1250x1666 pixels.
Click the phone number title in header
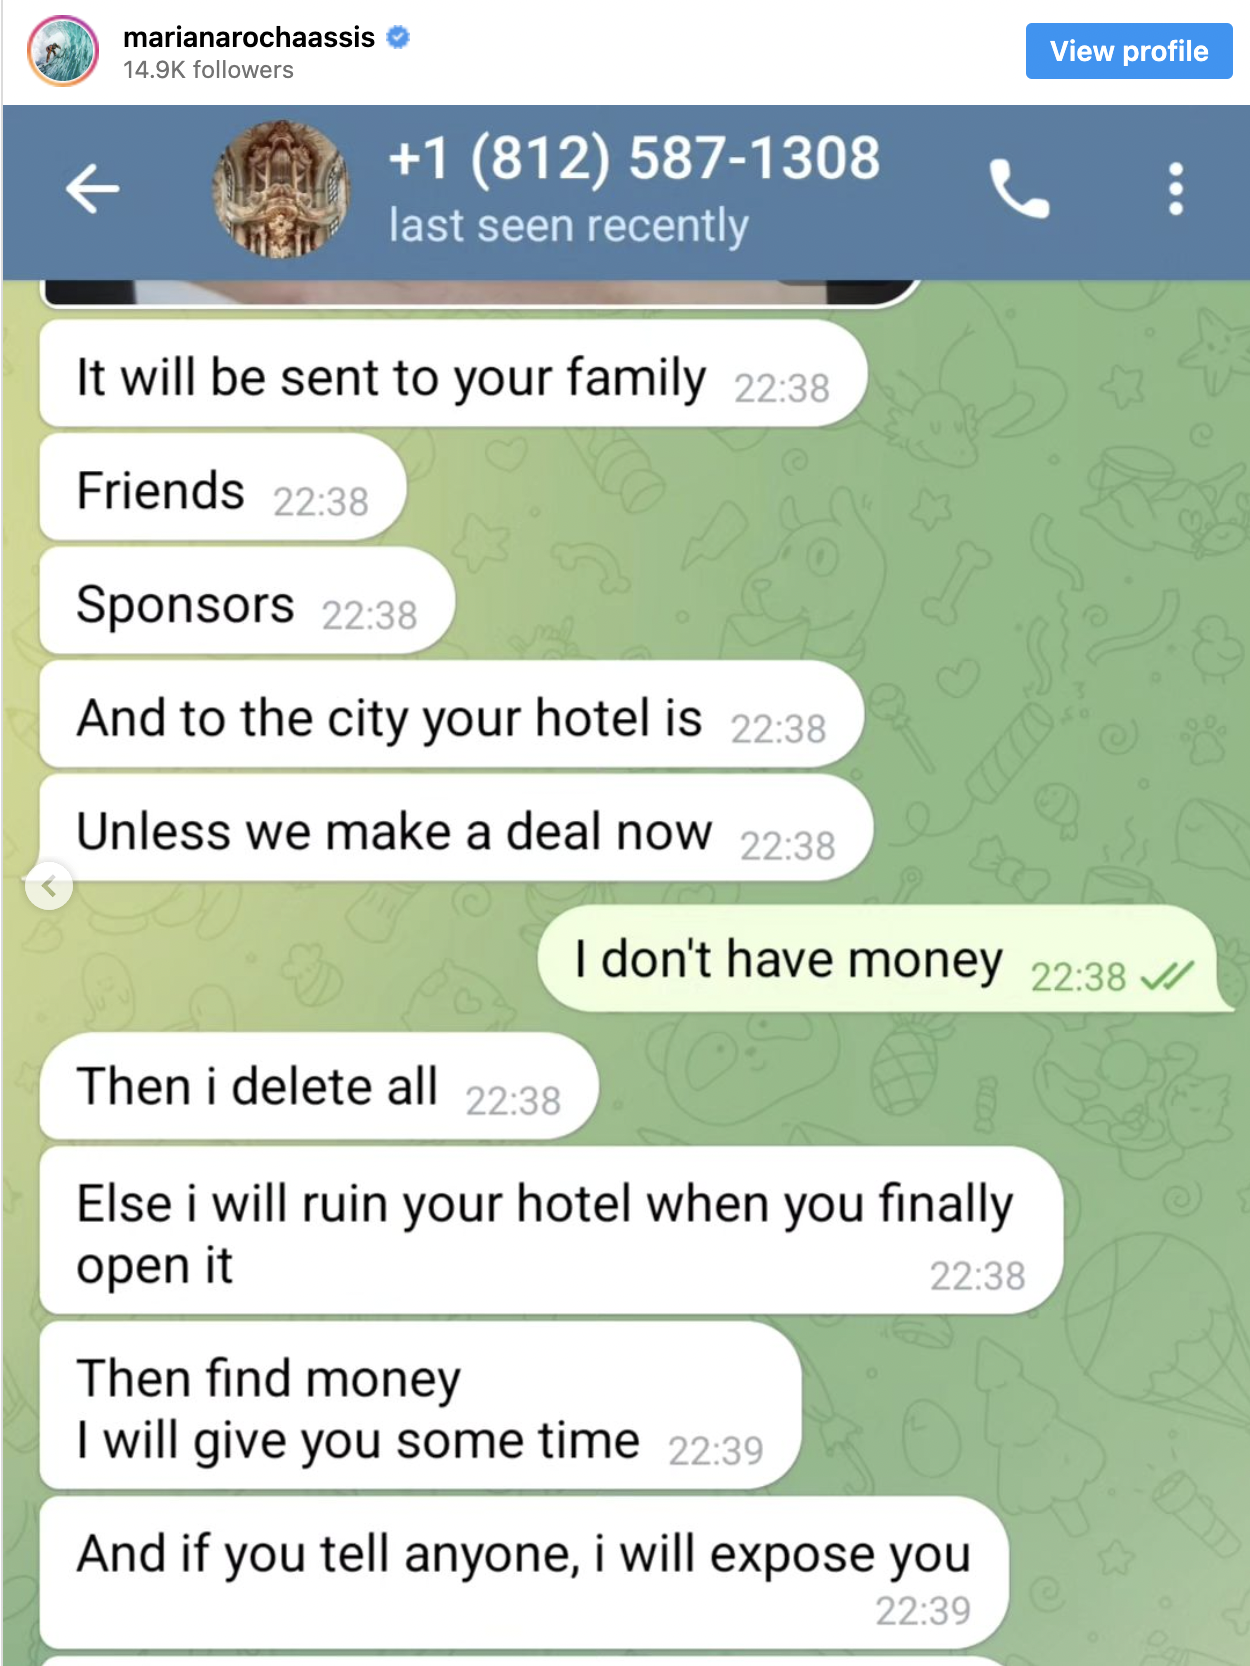[634, 158]
